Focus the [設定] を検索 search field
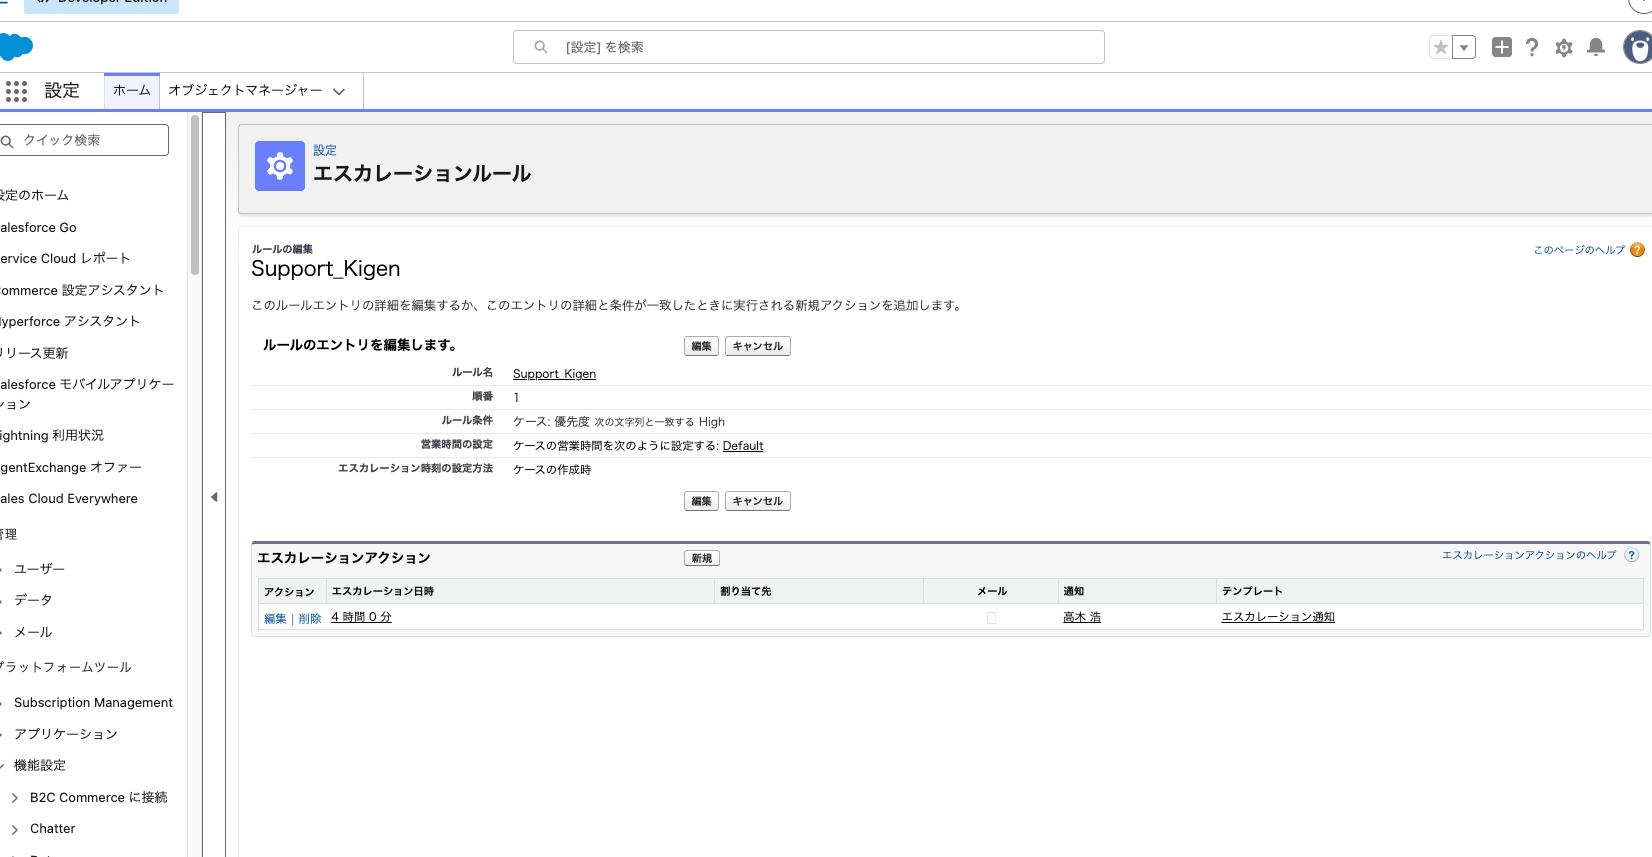The width and height of the screenshot is (1652, 857). 808,47
